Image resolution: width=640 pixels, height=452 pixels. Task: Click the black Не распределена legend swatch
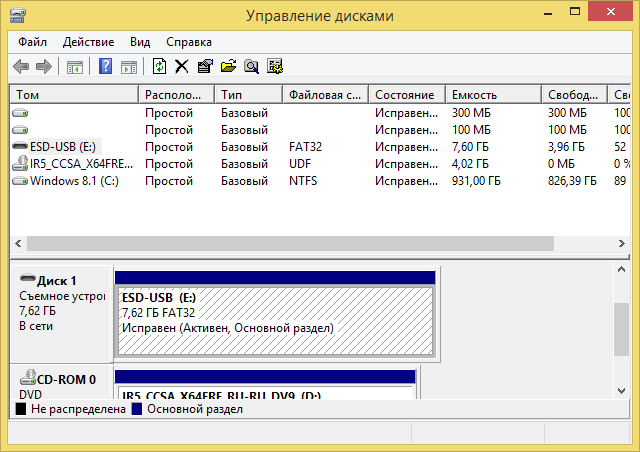click(x=20, y=409)
